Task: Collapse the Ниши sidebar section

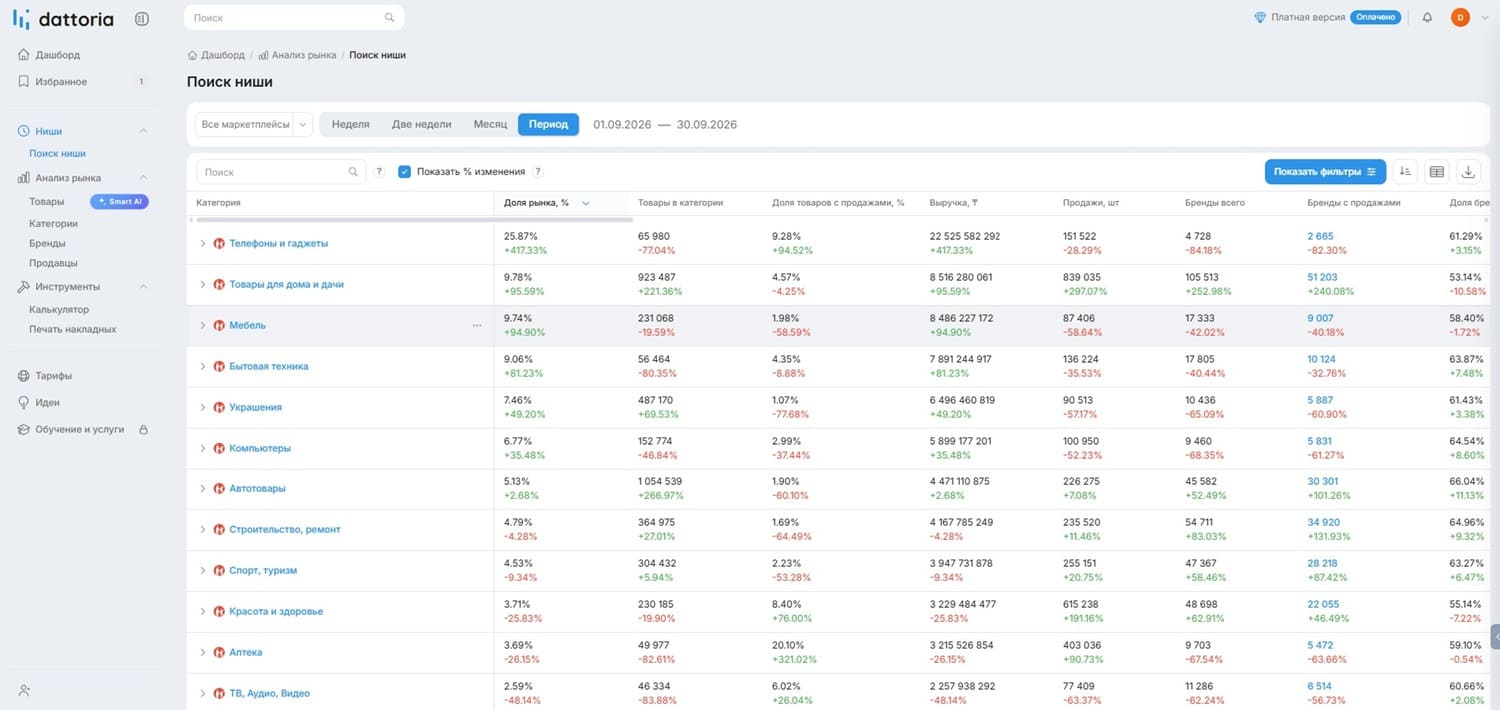Action: coord(143,131)
